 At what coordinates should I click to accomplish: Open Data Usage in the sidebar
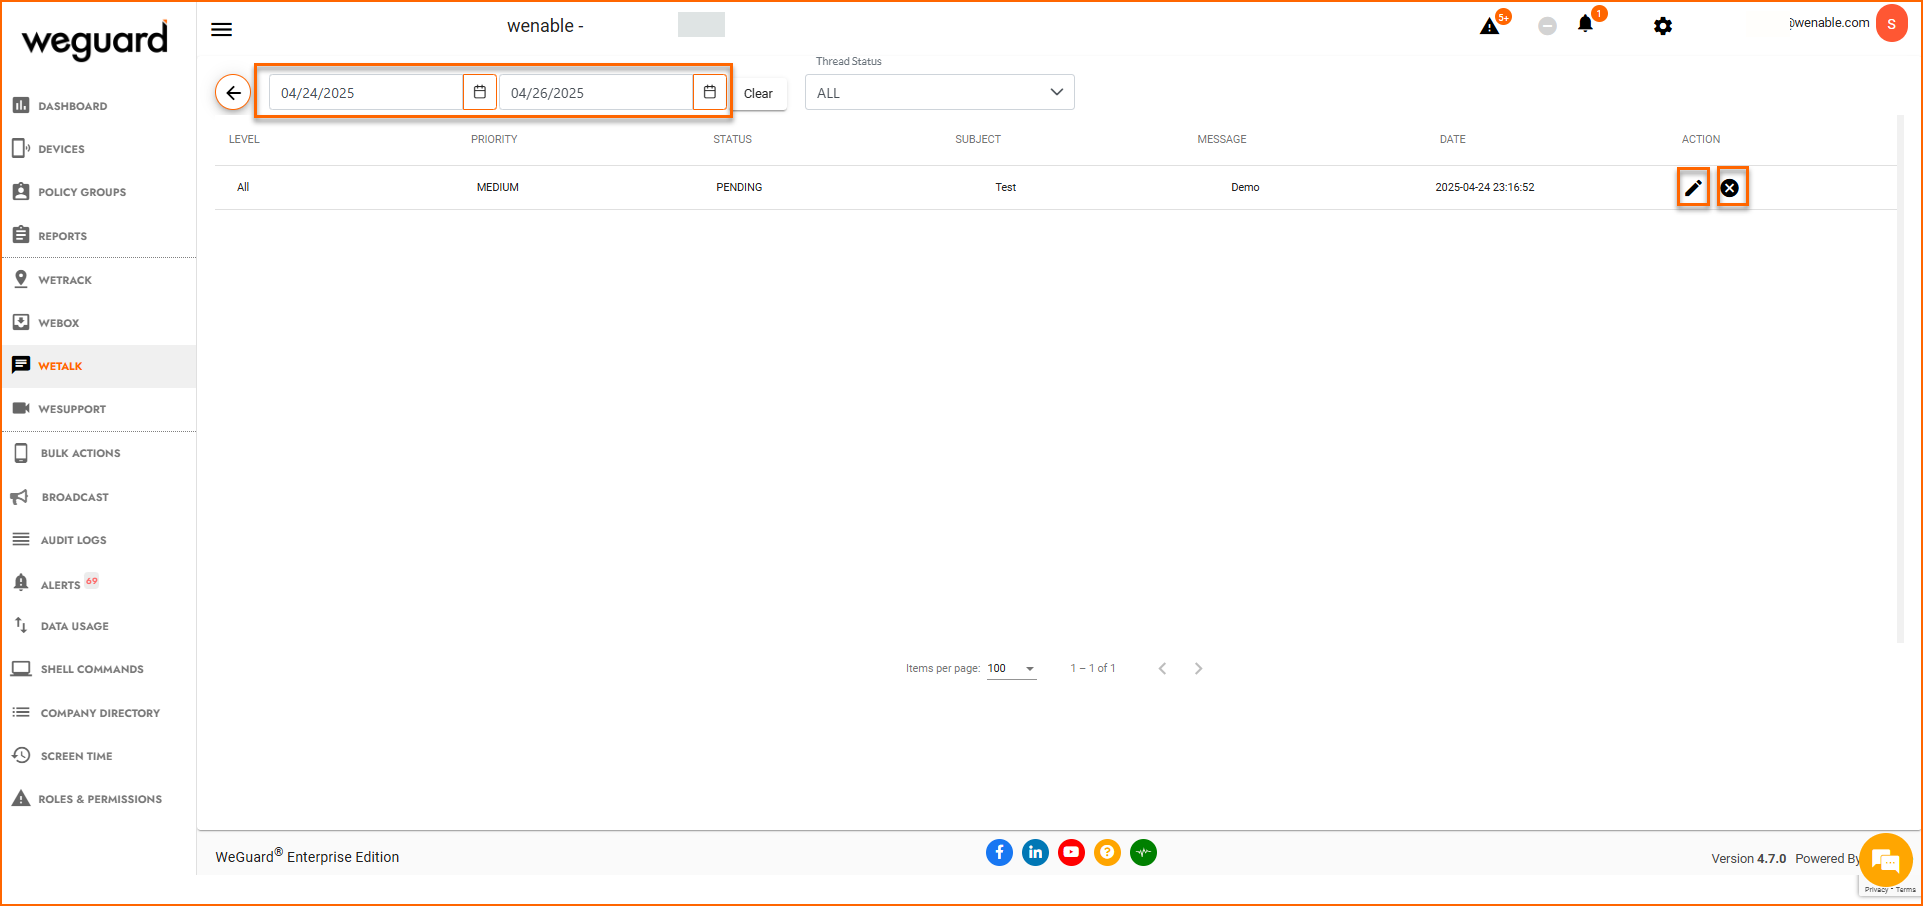tap(98, 625)
